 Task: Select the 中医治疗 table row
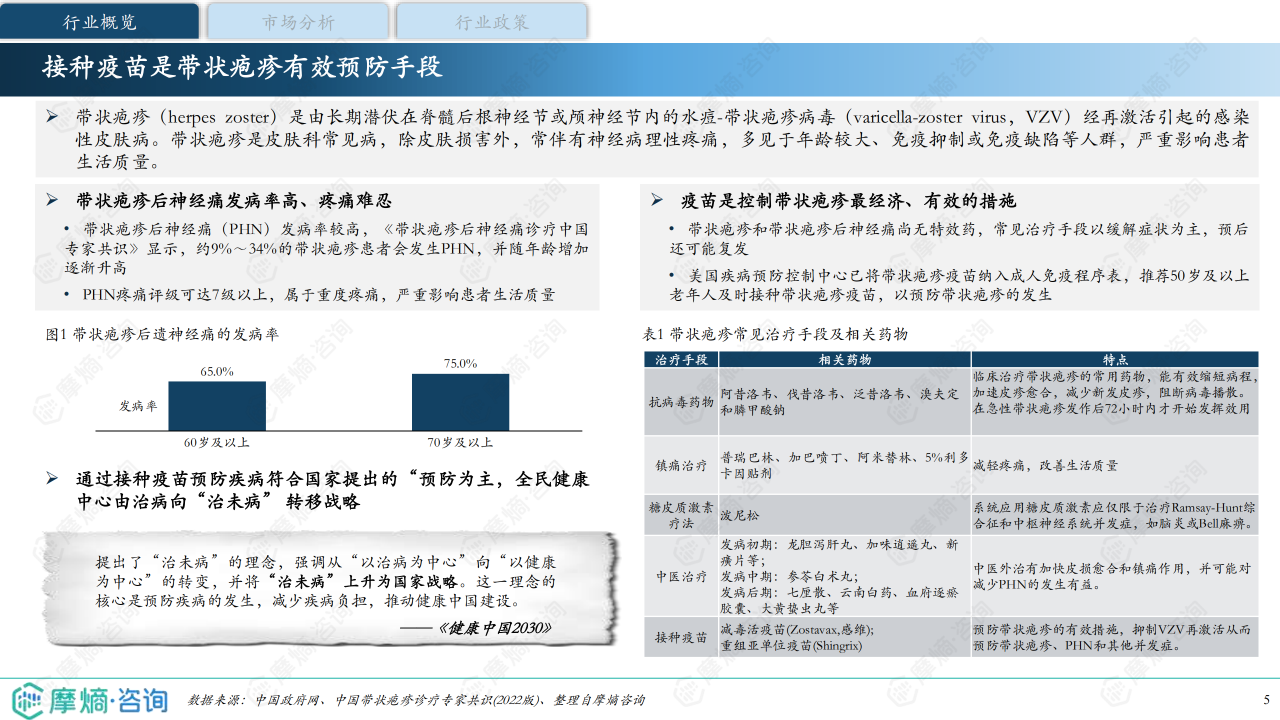(x=951, y=576)
